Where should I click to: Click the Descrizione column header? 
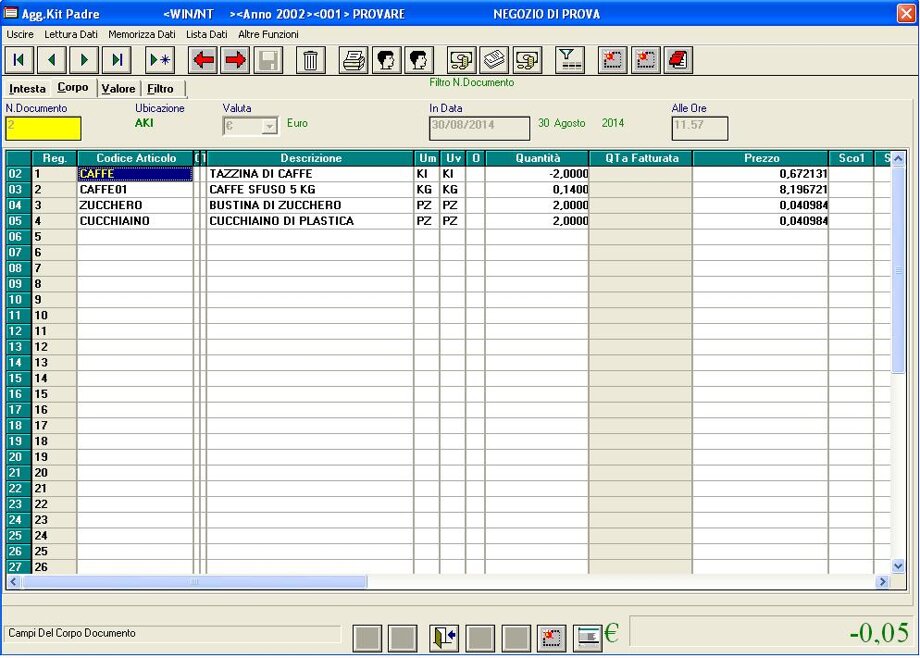[310, 159]
